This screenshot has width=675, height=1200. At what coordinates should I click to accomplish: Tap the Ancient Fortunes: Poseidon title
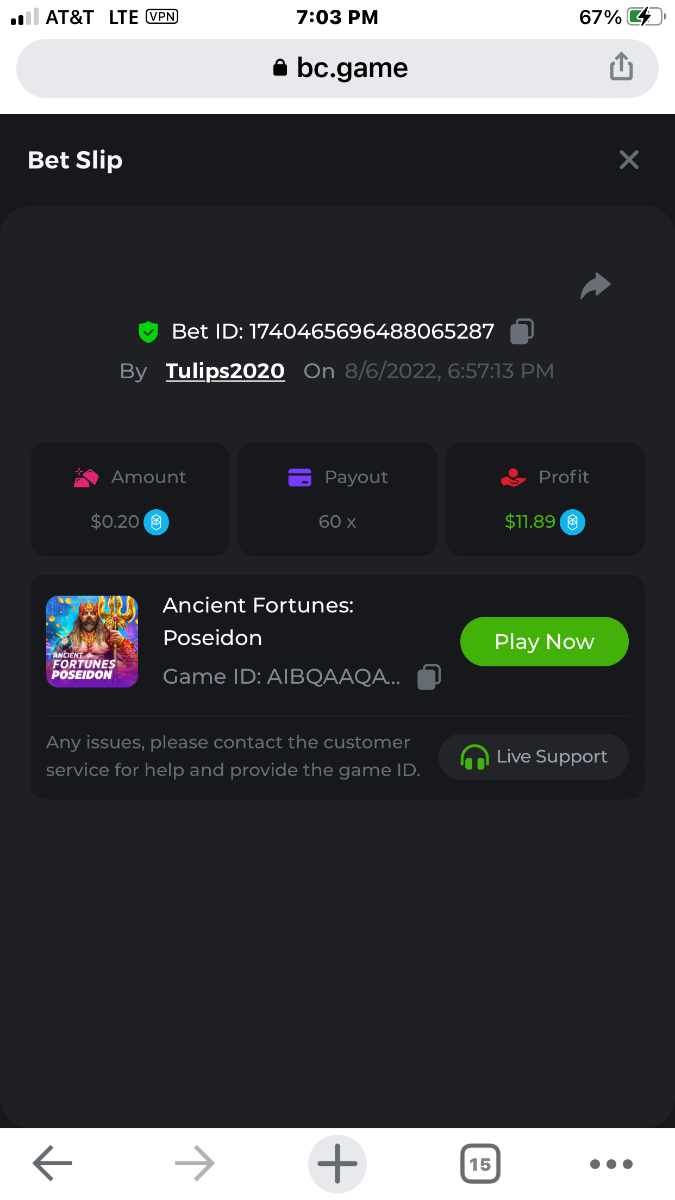258,621
